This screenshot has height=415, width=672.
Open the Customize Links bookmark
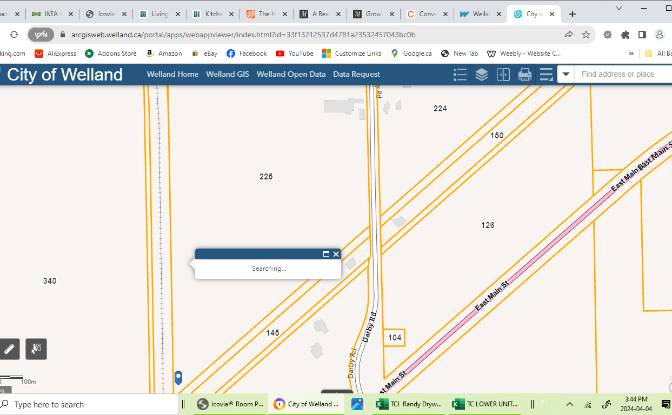coord(351,54)
